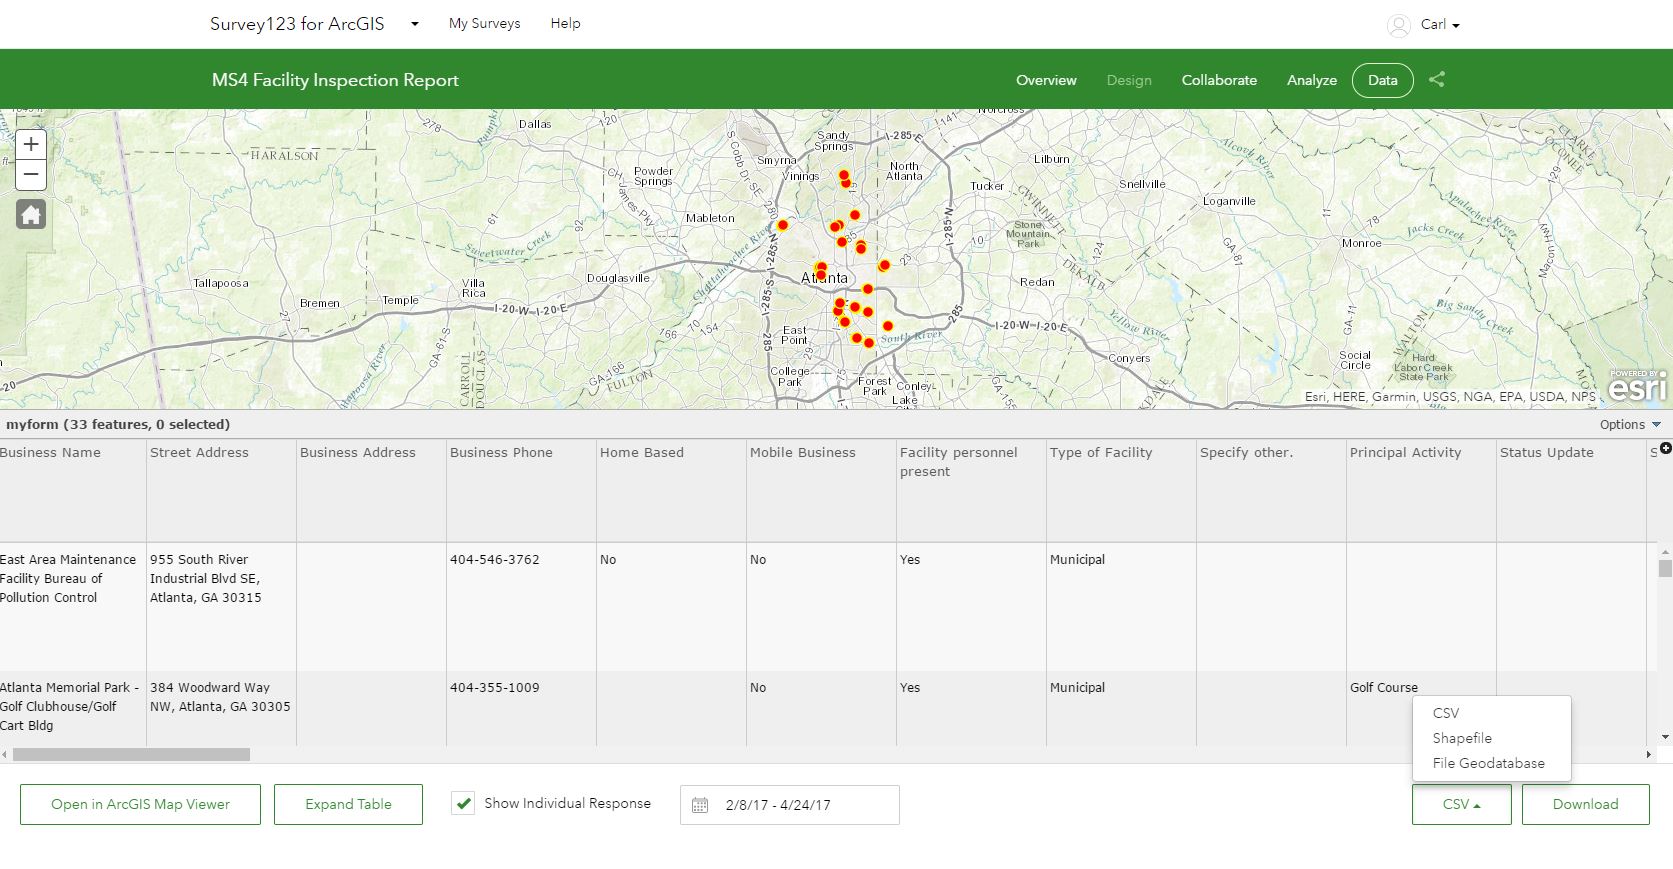Screen dimensions: 1673x869
Task: Click the add column plus icon
Action: (x=1665, y=448)
